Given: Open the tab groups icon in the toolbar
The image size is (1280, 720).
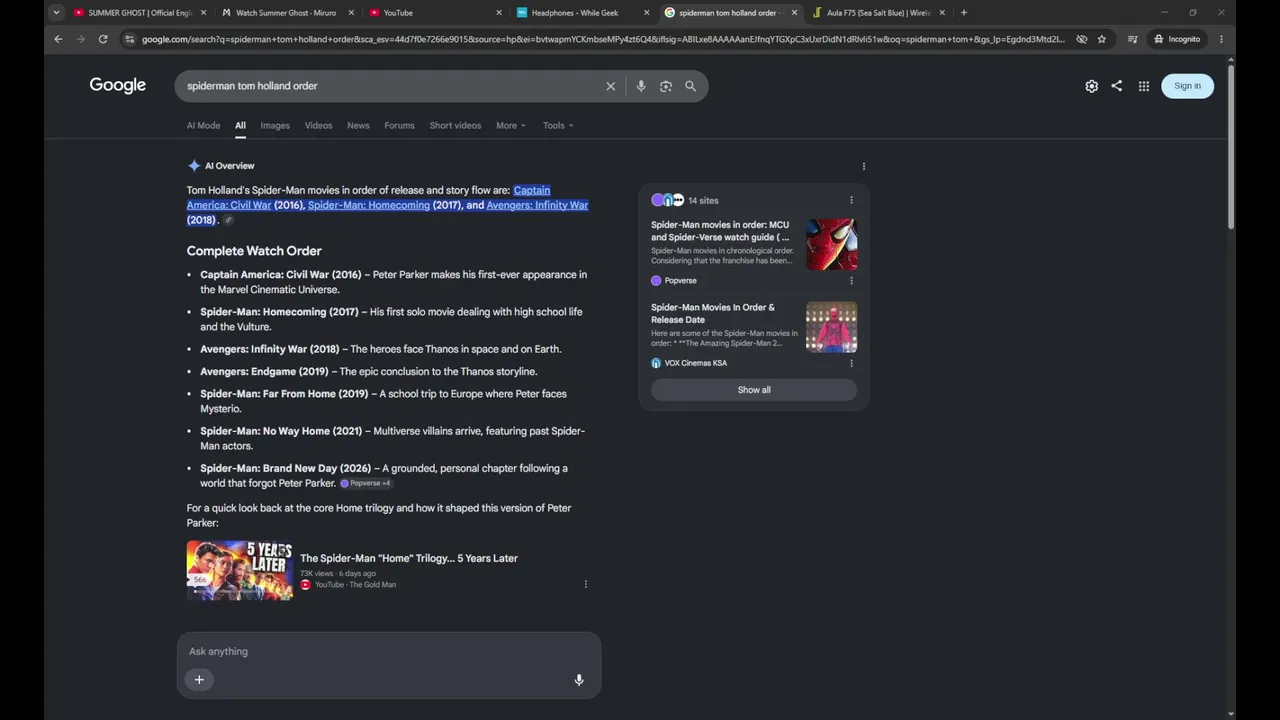Looking at the screenshot, I should pyautogui.click(x=1132, y=39).
